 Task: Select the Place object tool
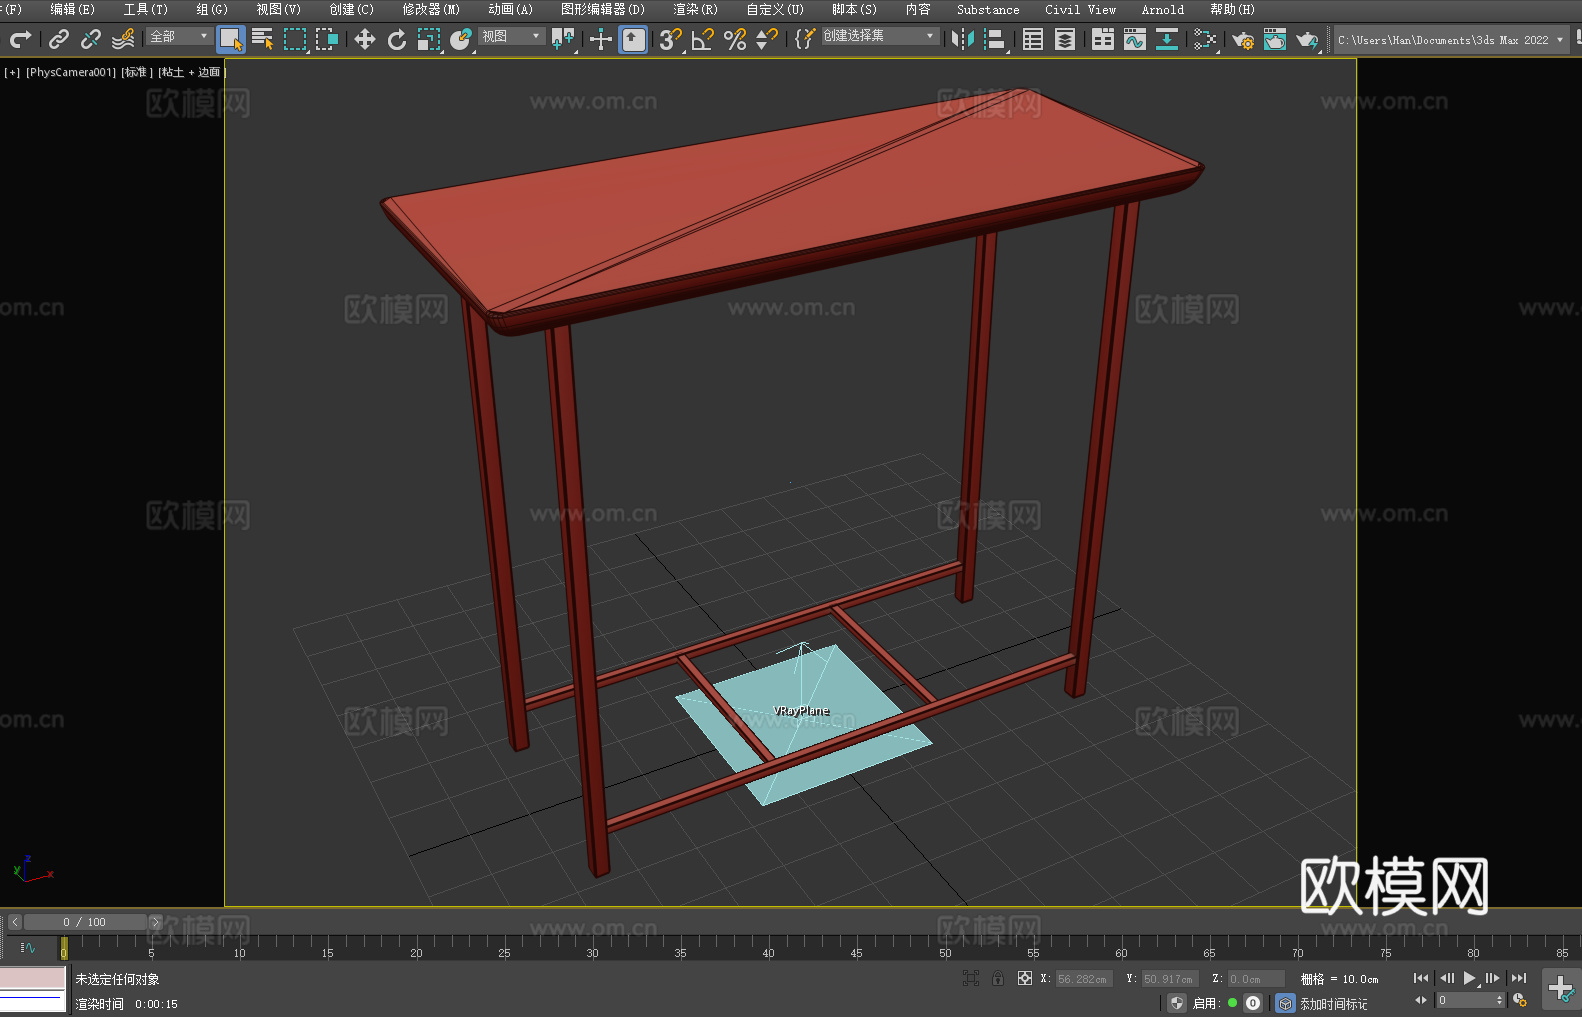[461, 40]
